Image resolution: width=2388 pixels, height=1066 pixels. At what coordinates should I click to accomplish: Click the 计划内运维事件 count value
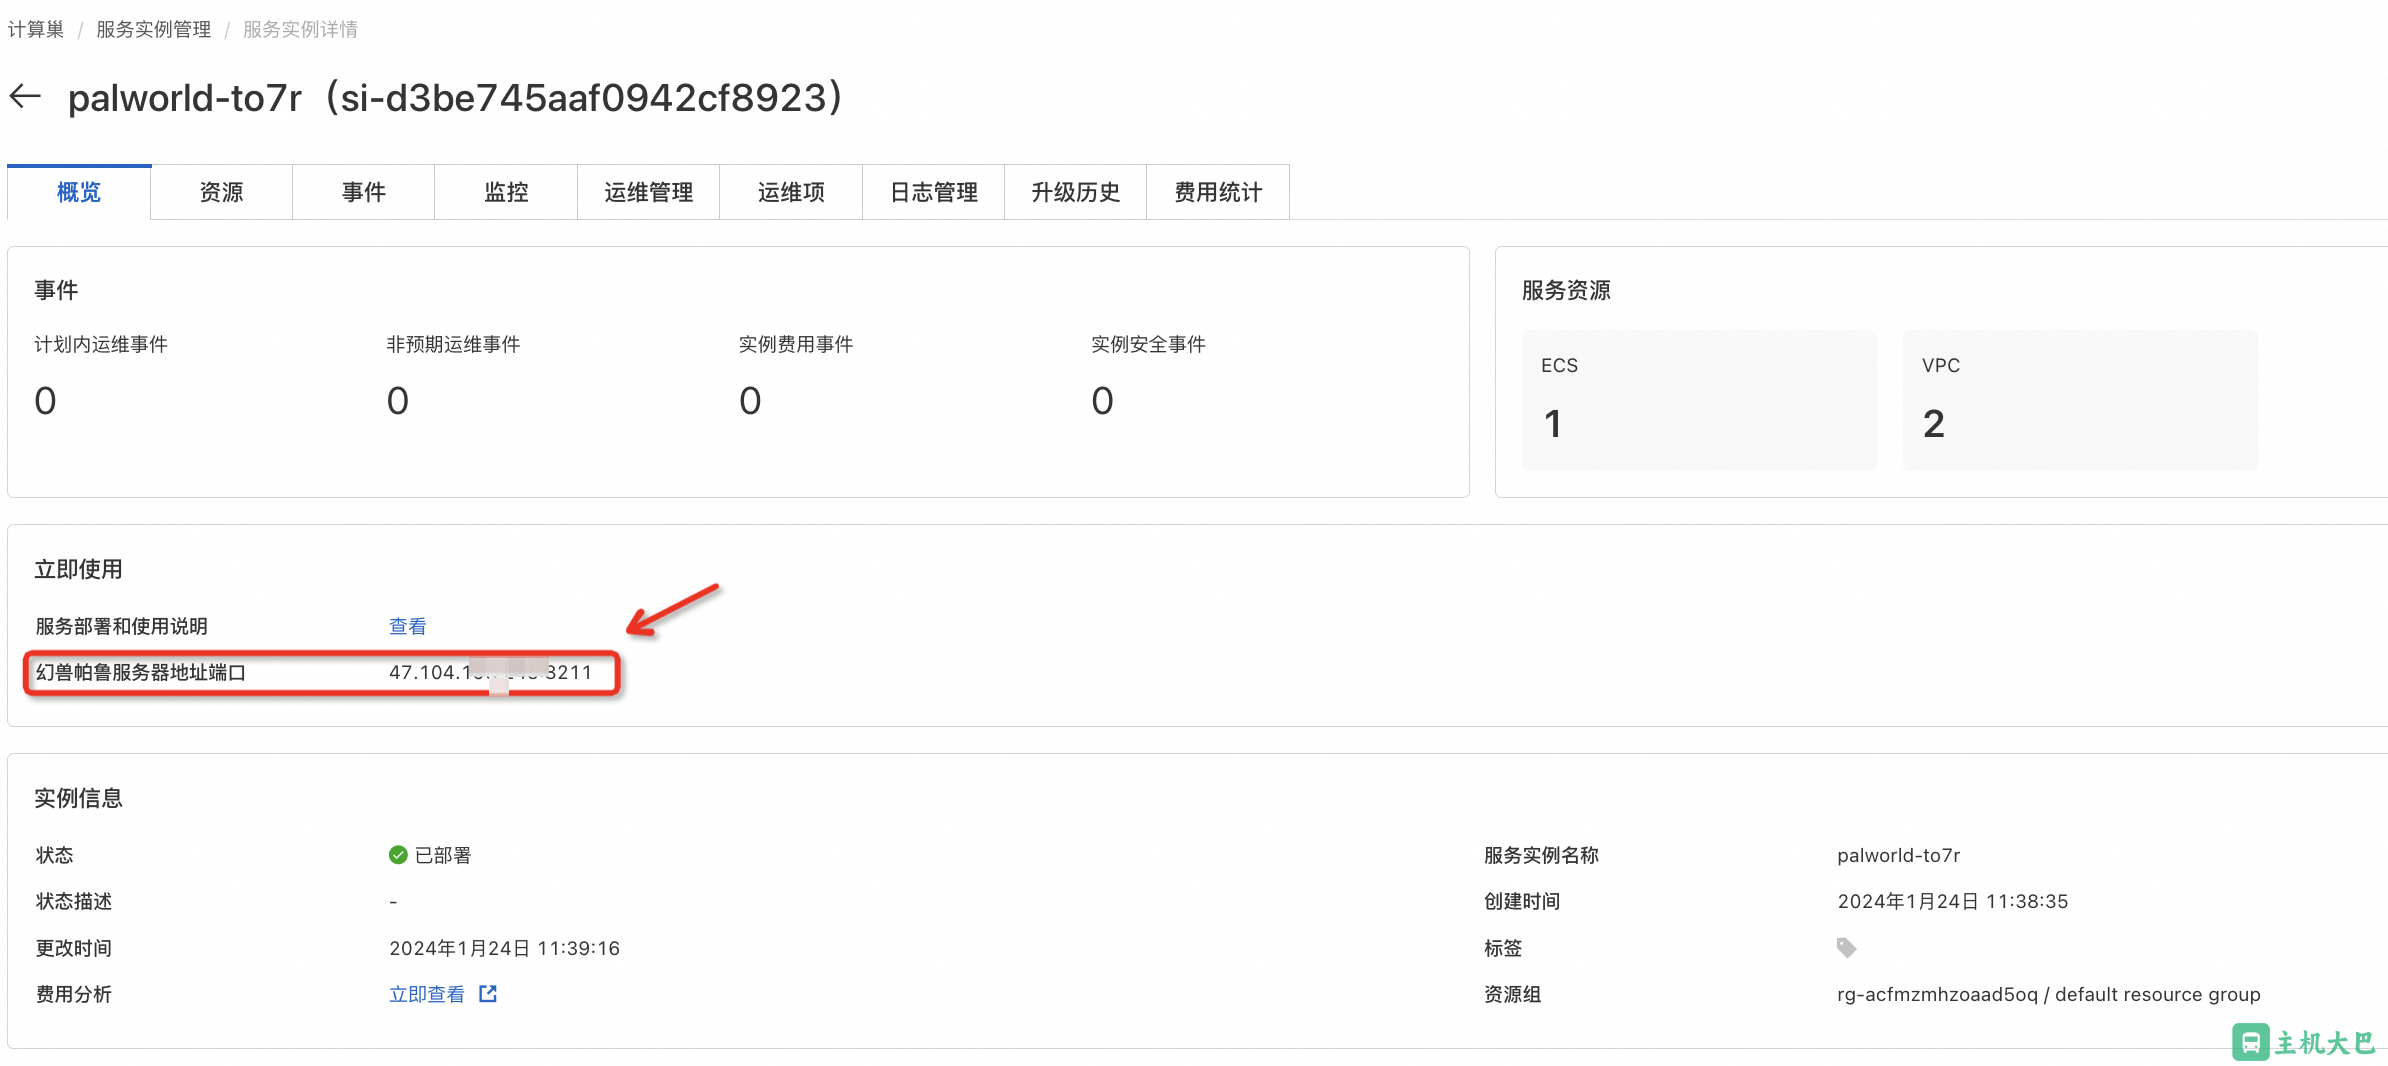[46, 401]
